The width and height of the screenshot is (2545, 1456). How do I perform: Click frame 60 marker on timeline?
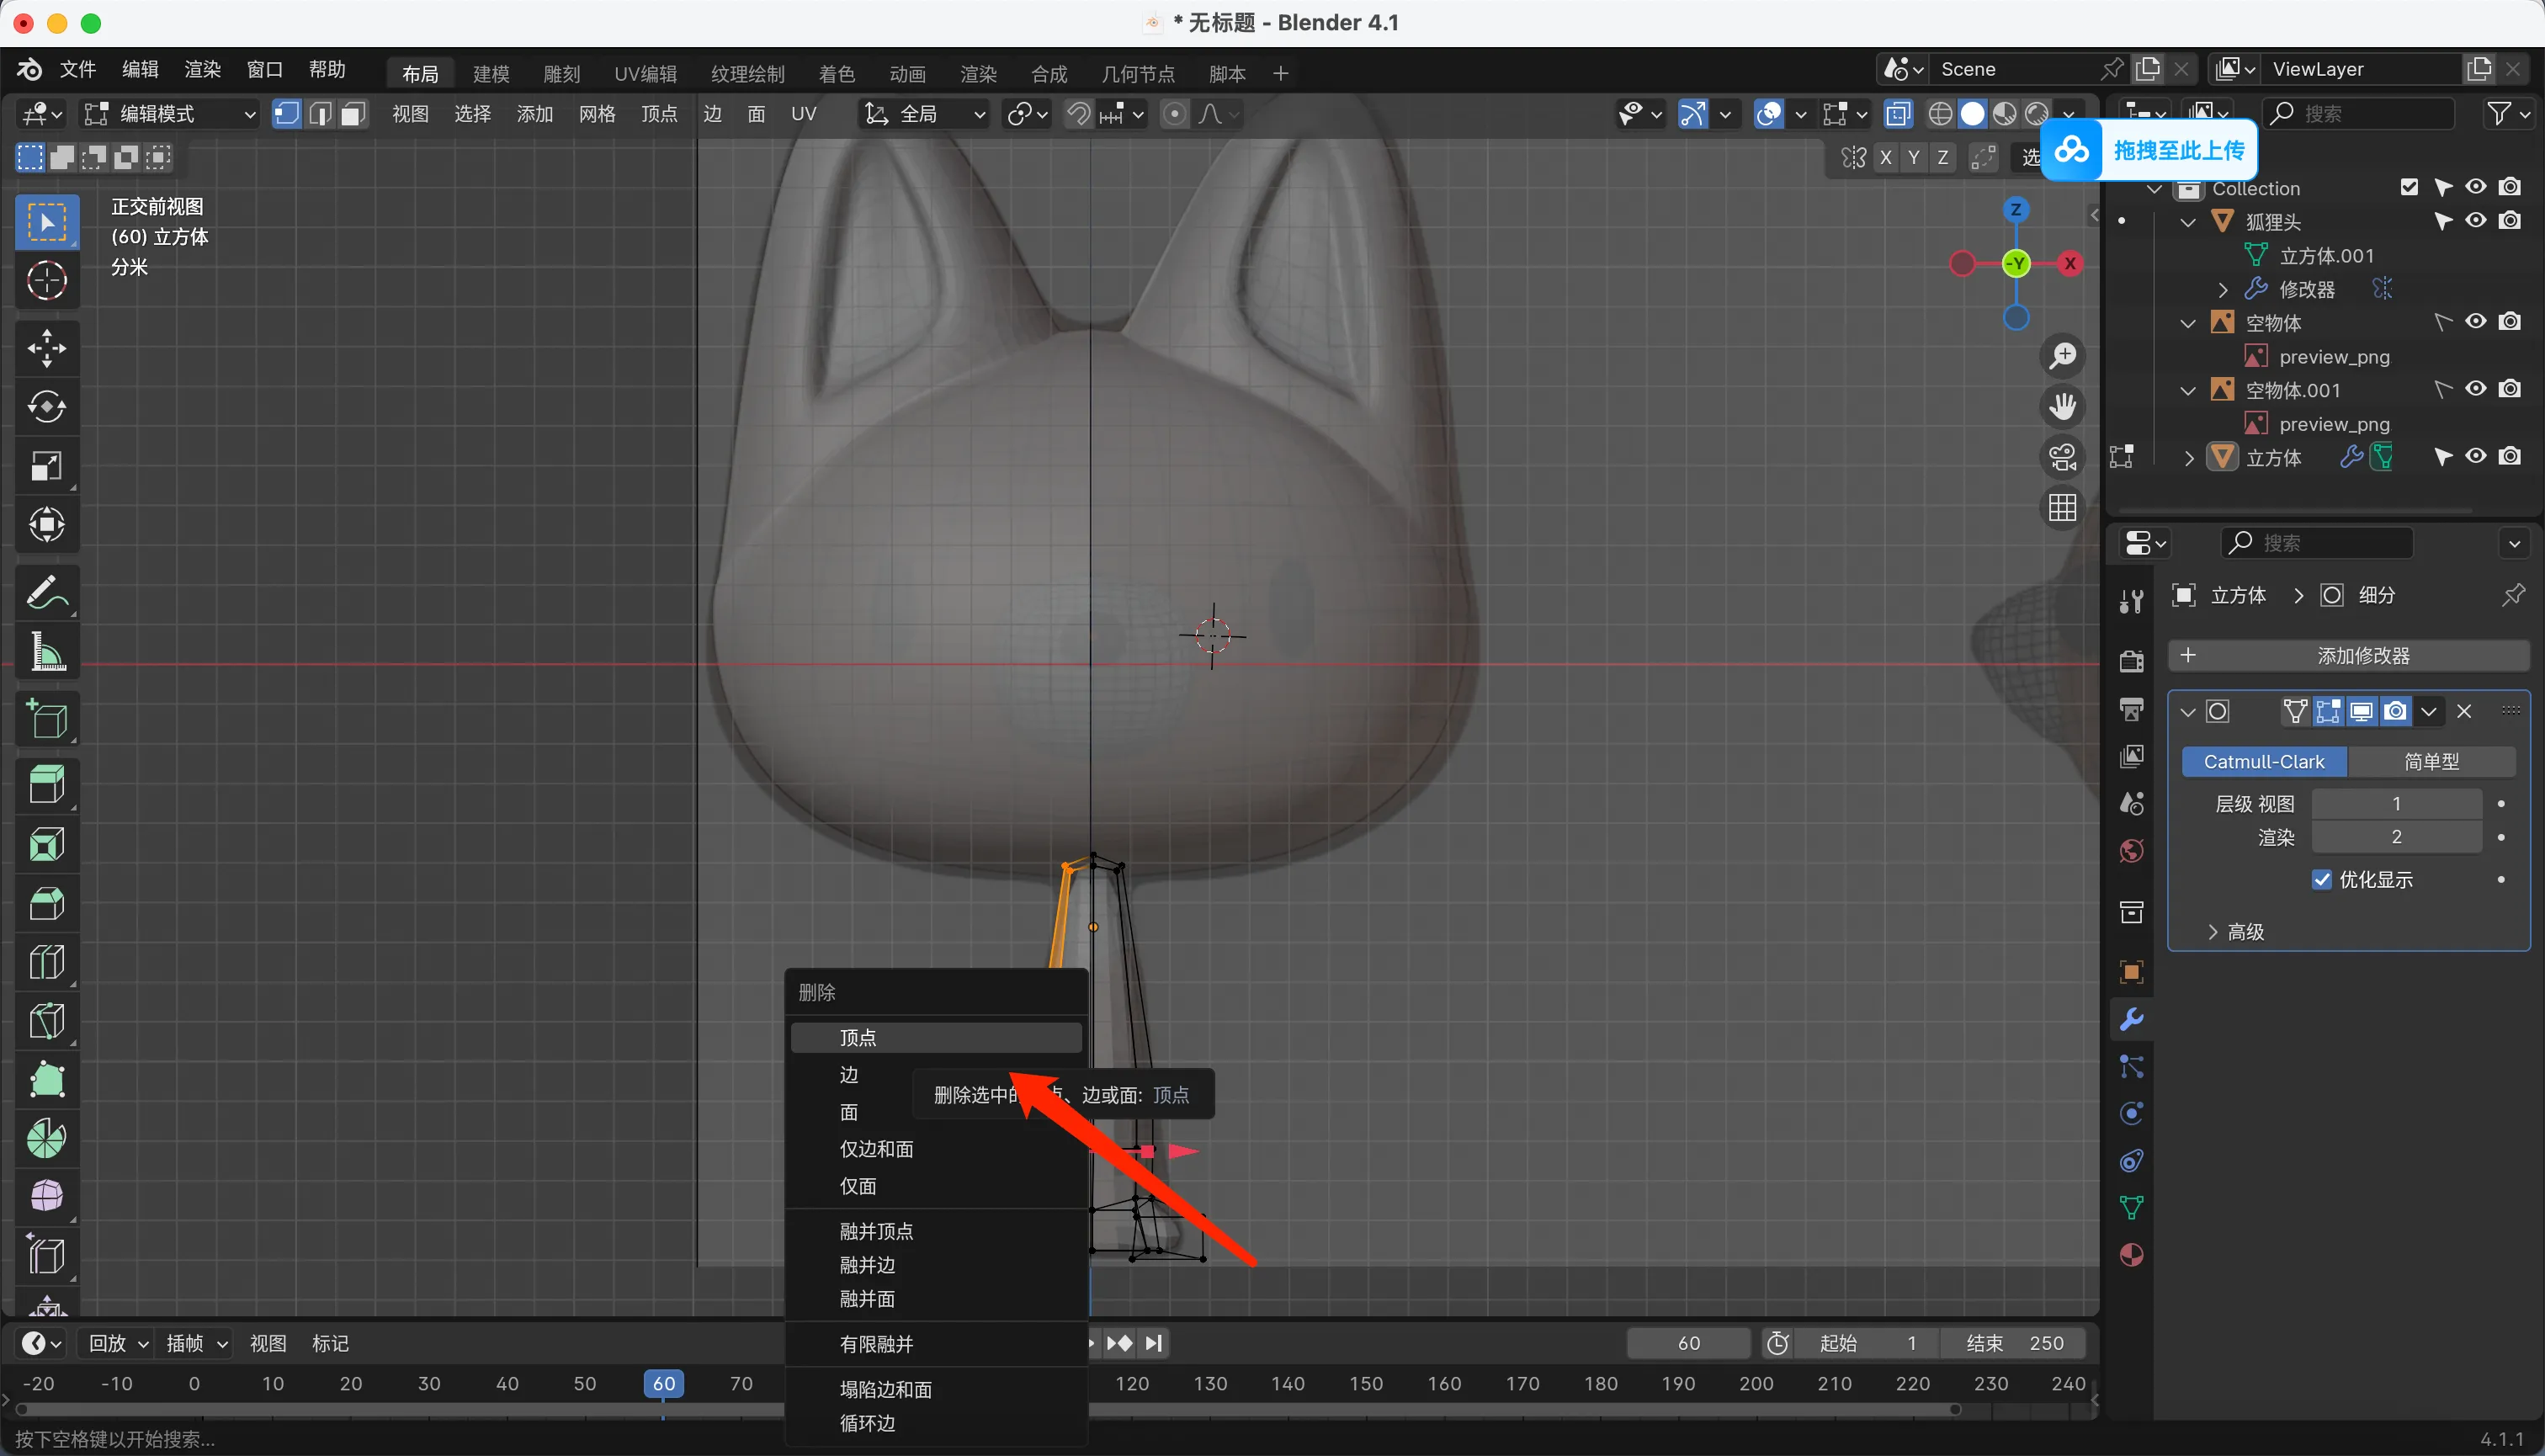point(664,1383)
